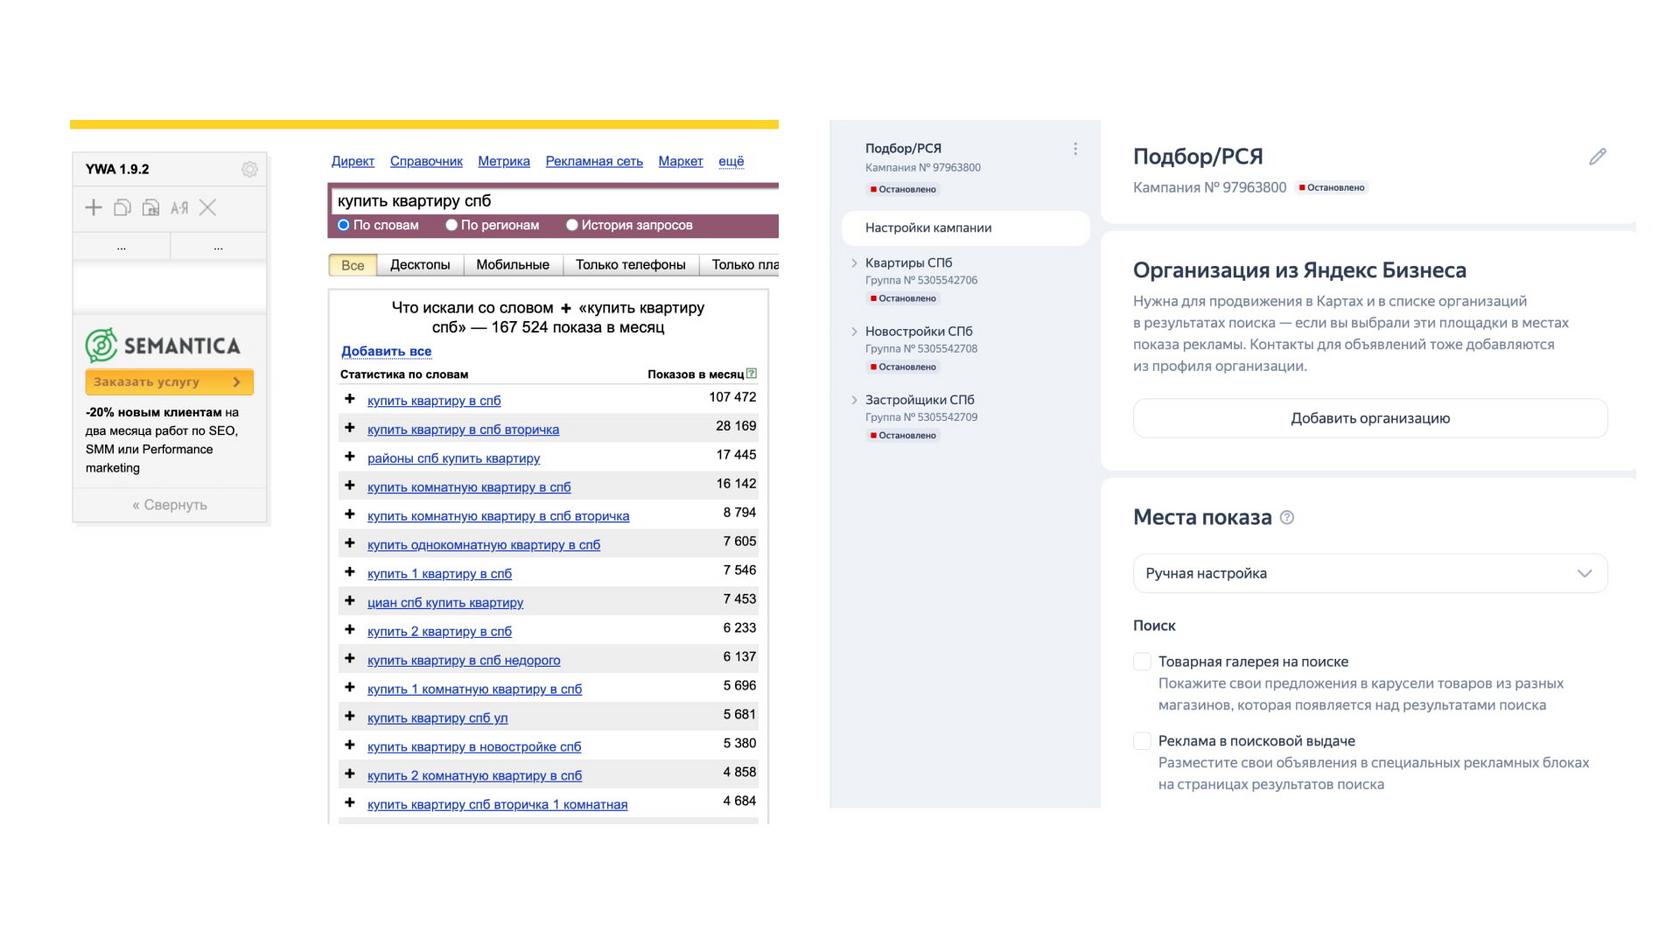This screenshot has width=1680, height=945.
Task: Click the pencil edit campaign name icon
Action: point(1597,156)
